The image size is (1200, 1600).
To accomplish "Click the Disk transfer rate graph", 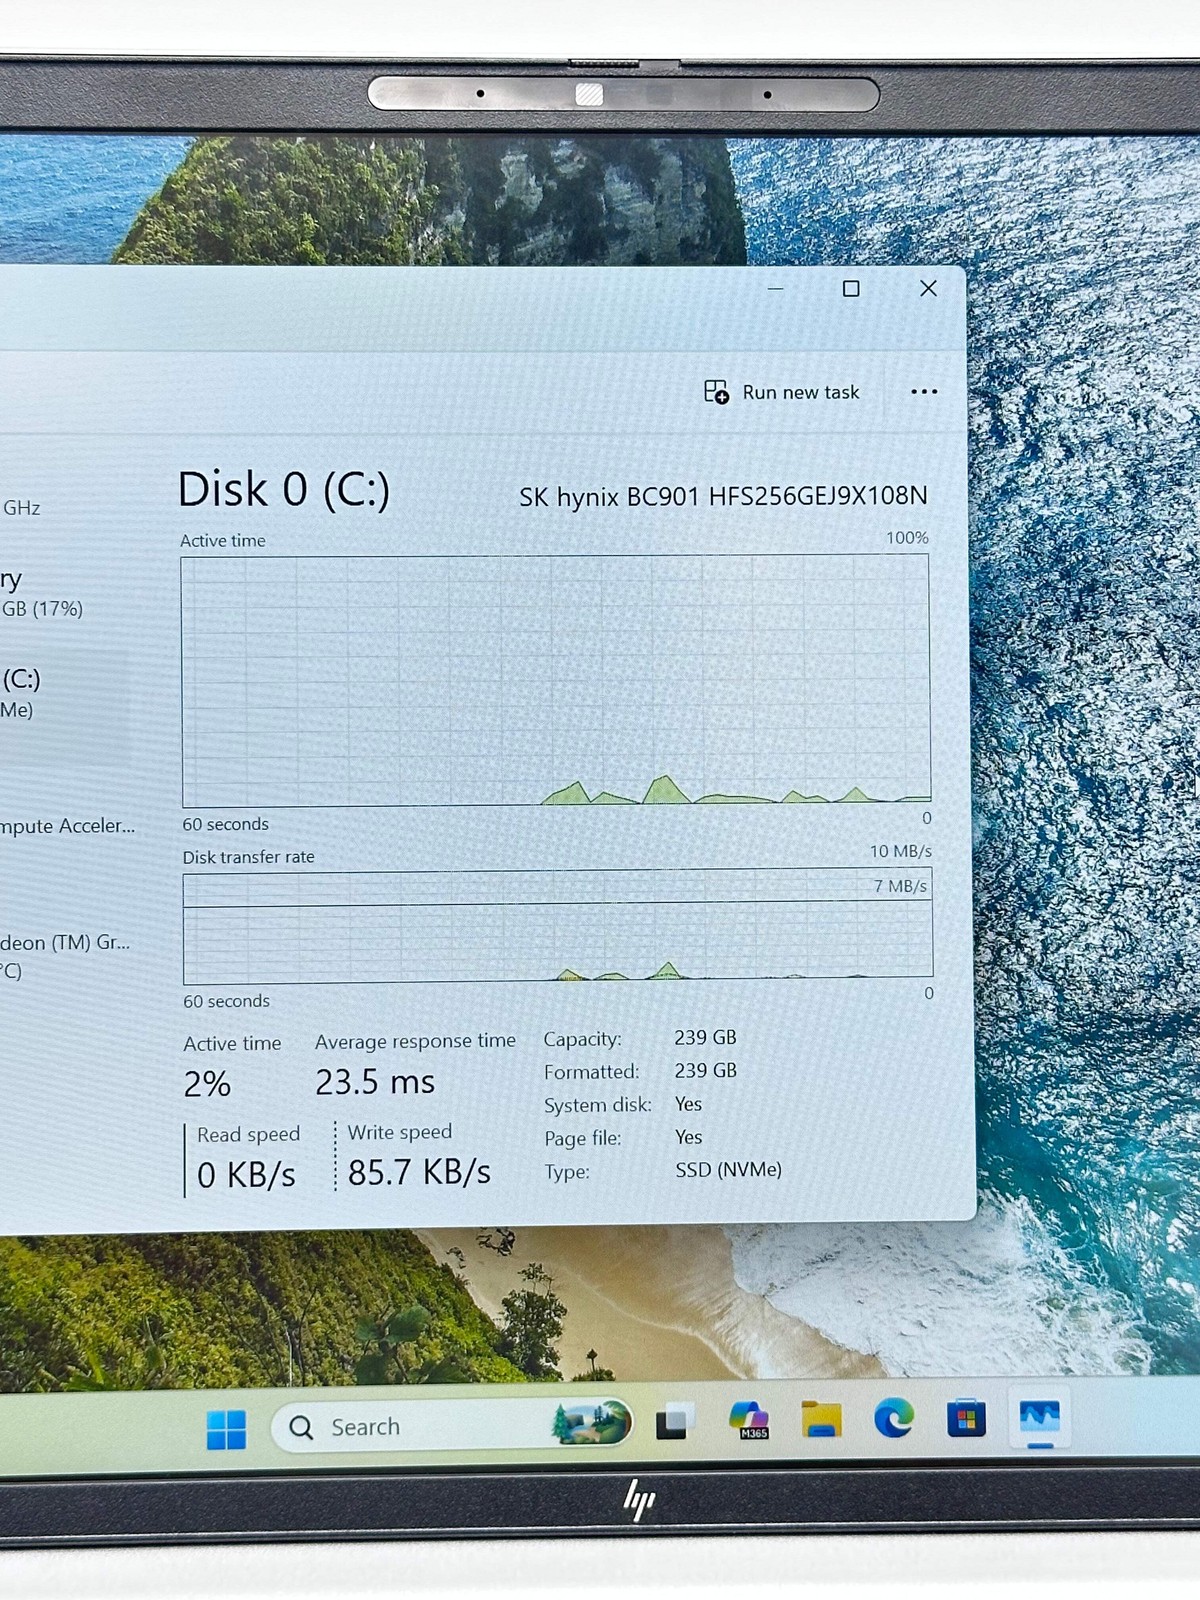I will [x=558, y=927].
